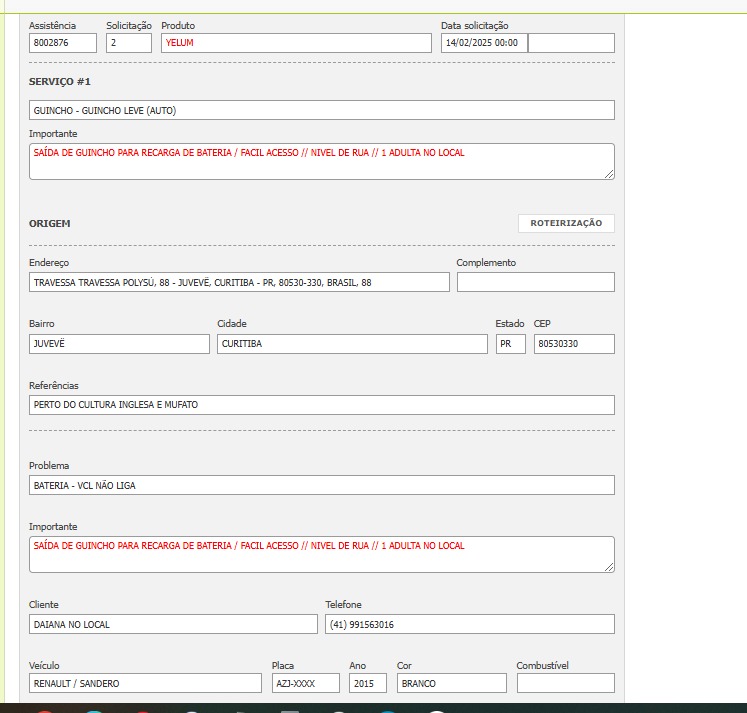Click the Telefone number field
This screenshot has height=713, width=747.
click(469, 624)
